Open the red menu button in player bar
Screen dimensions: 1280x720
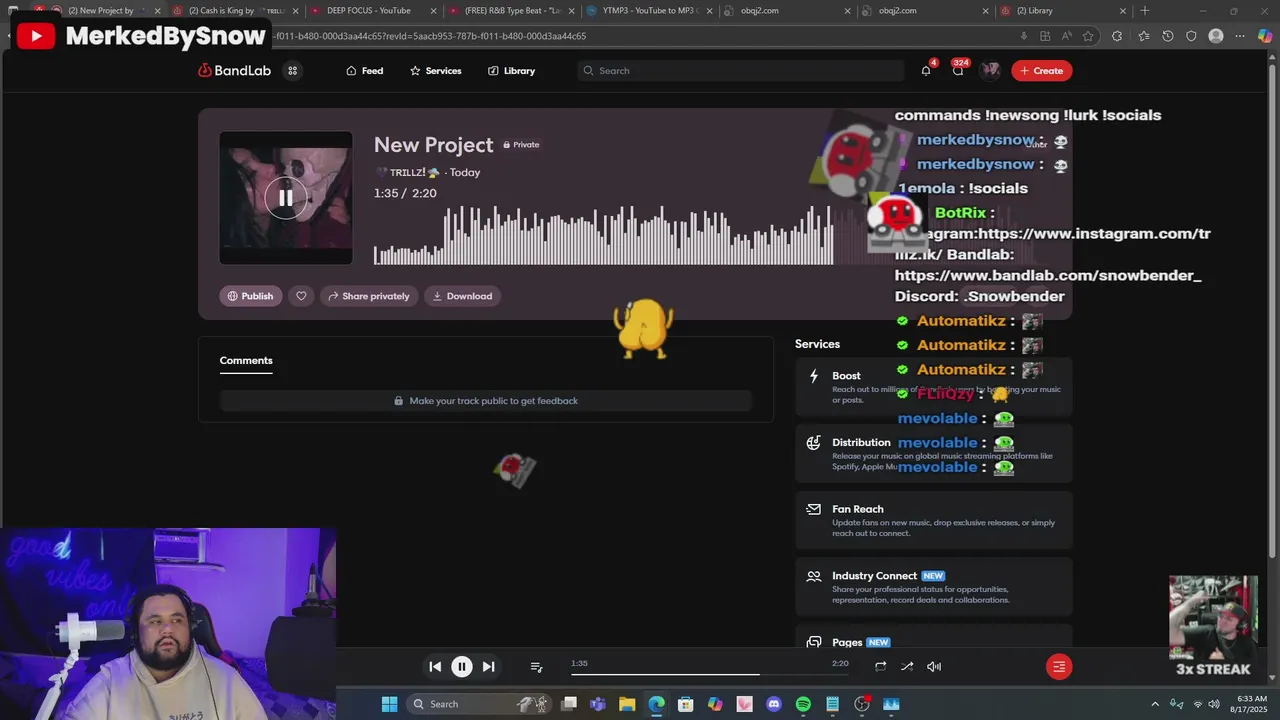click(1059, 667)
